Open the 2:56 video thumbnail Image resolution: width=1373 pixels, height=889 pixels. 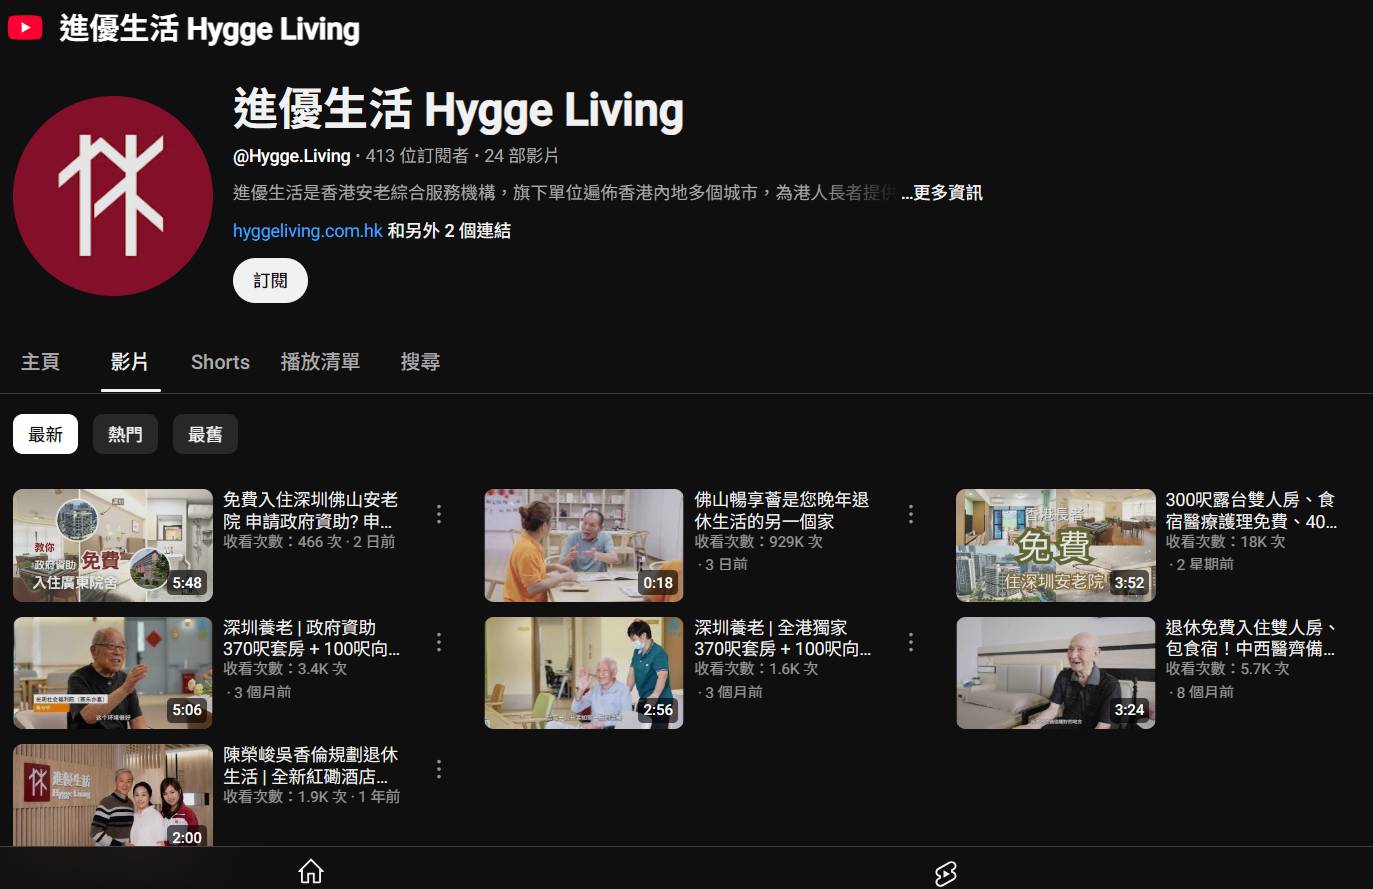coord(584,673)
